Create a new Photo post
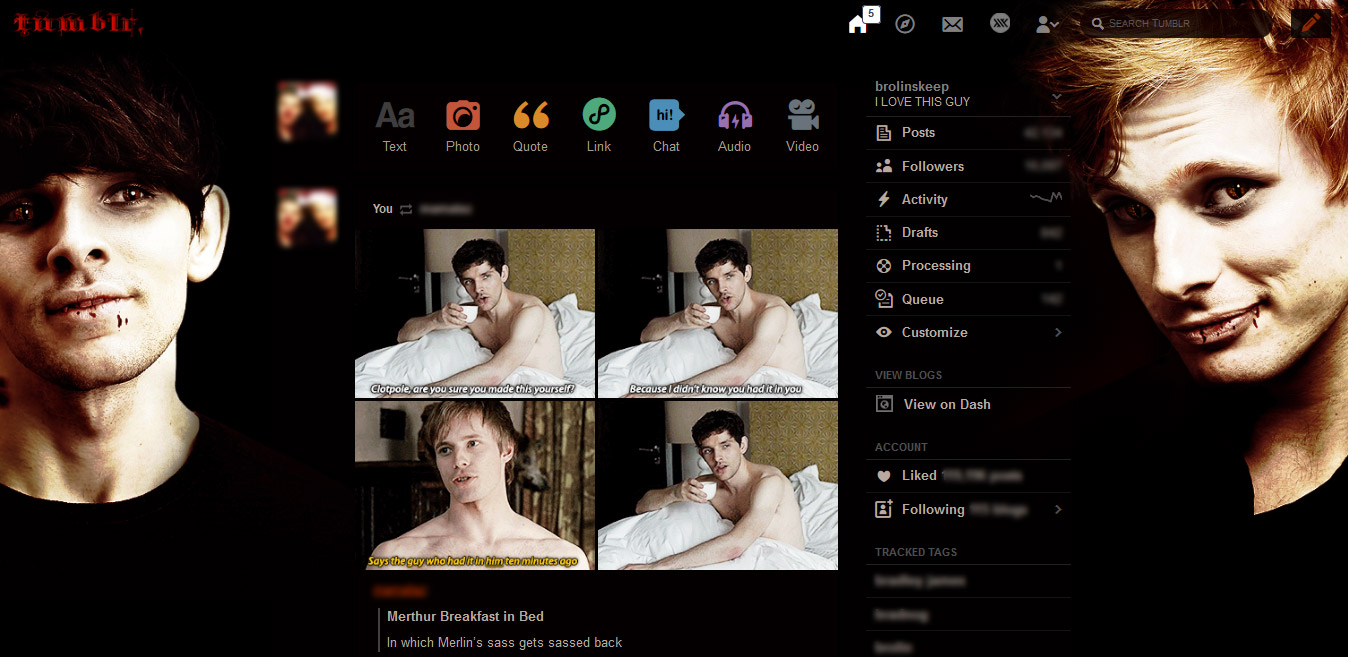Screen dimensions: 1348x657 [x=463, y=125]
